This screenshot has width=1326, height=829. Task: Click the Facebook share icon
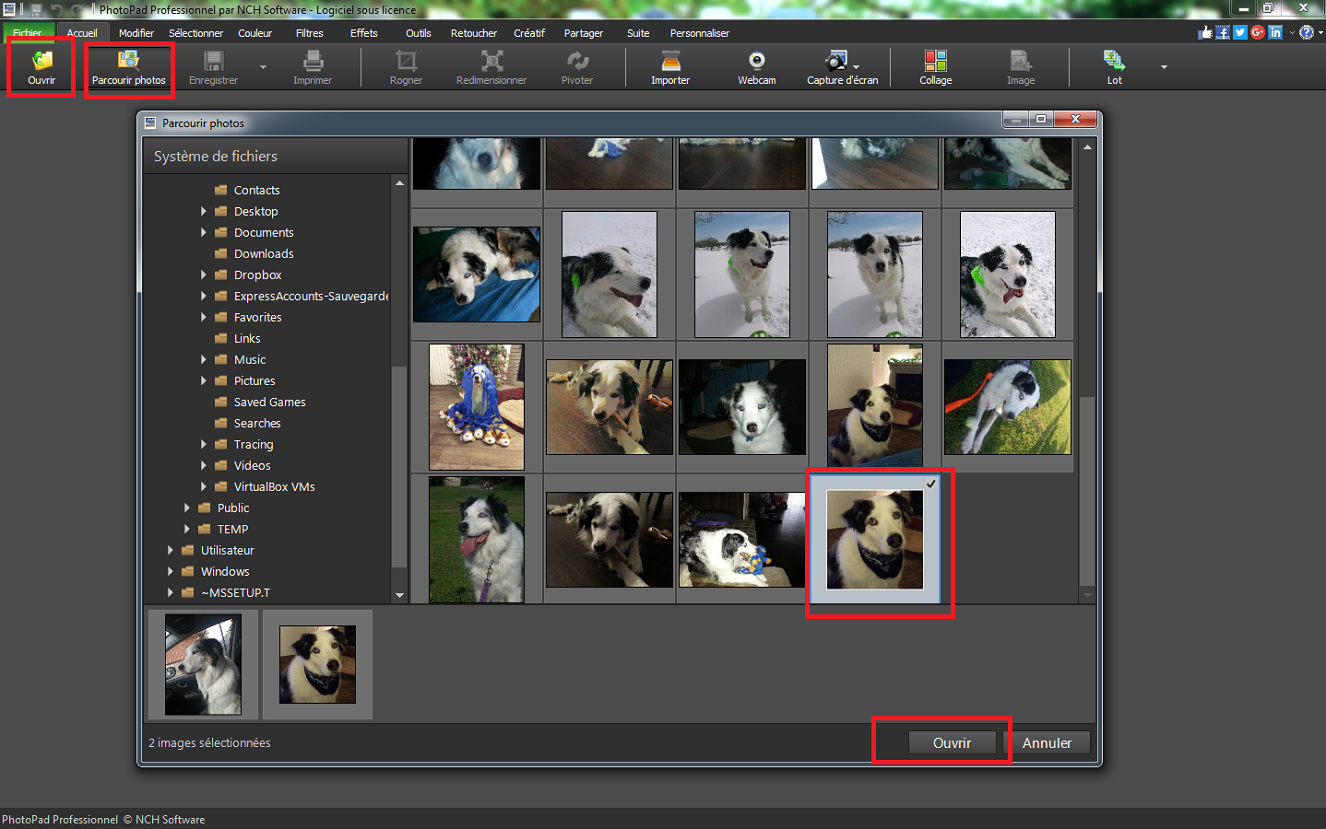(x=1222, y=32)
